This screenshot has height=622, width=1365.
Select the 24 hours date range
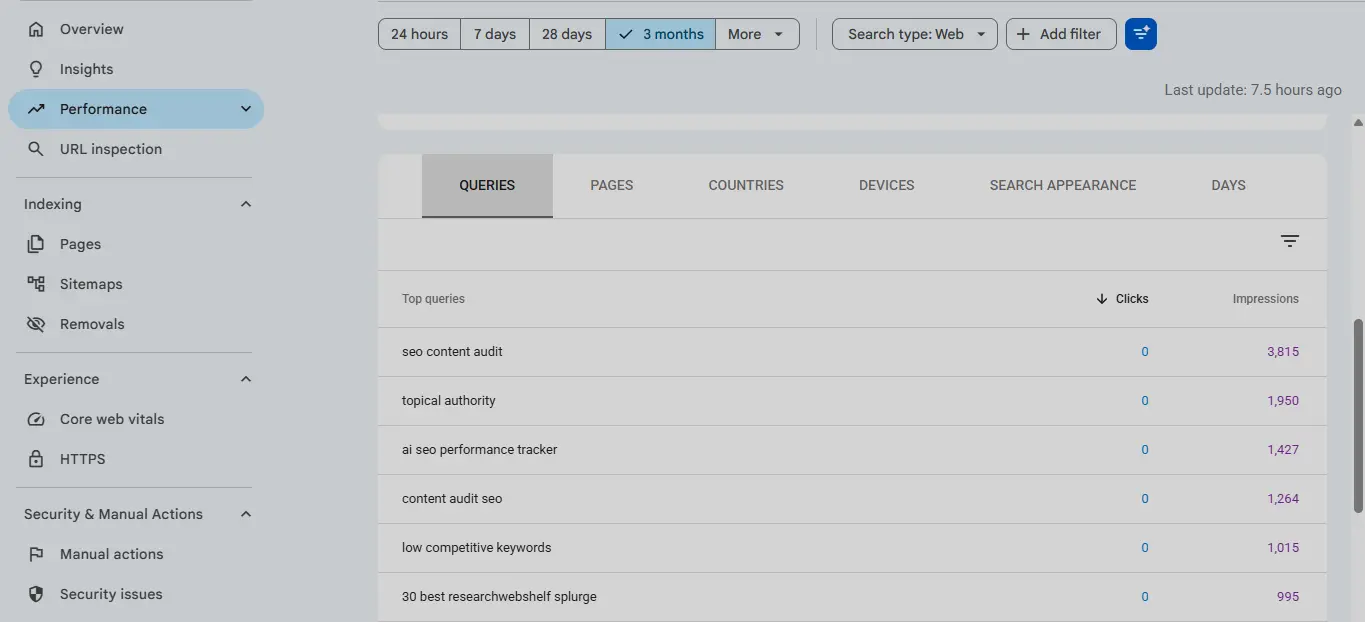click(419, 34)
